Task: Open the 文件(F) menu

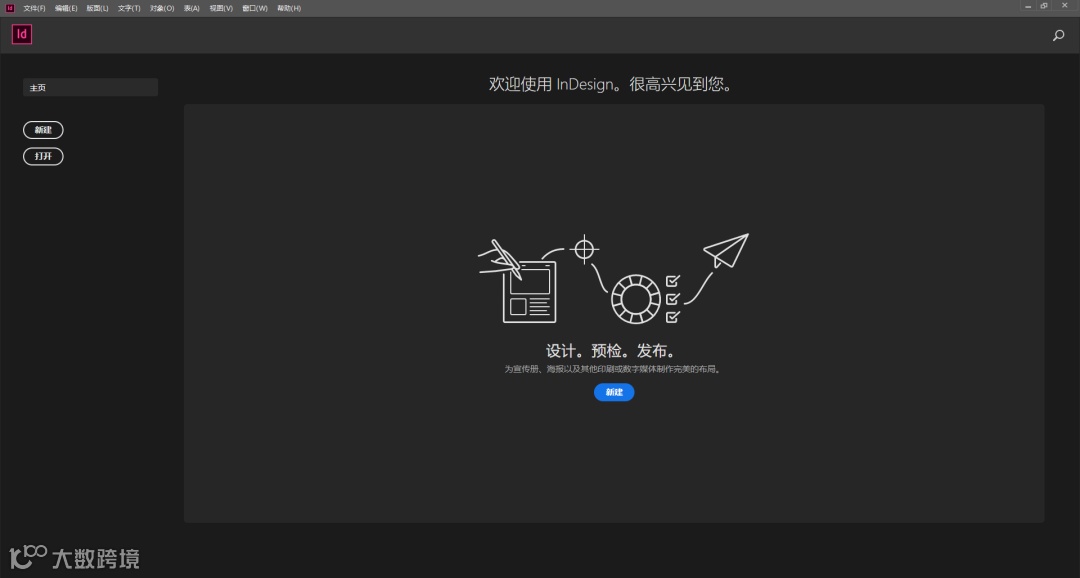Action: pyautogui.click(x=34, y=8)
